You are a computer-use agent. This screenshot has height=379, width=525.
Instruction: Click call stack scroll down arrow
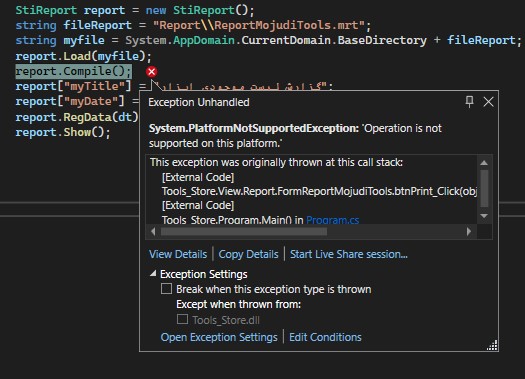click(x=484, y=216)
